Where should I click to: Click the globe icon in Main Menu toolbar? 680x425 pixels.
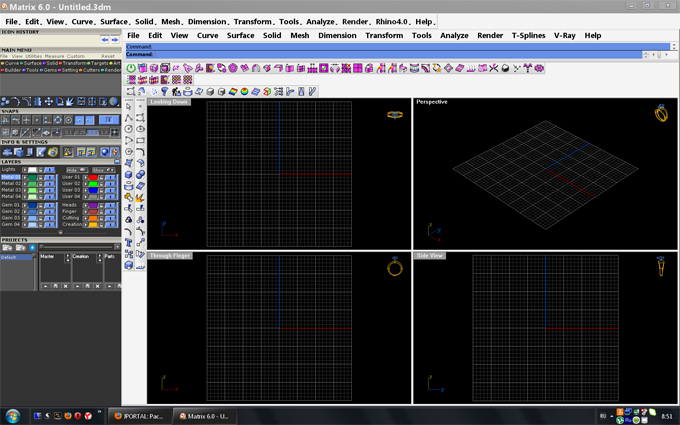114,101
